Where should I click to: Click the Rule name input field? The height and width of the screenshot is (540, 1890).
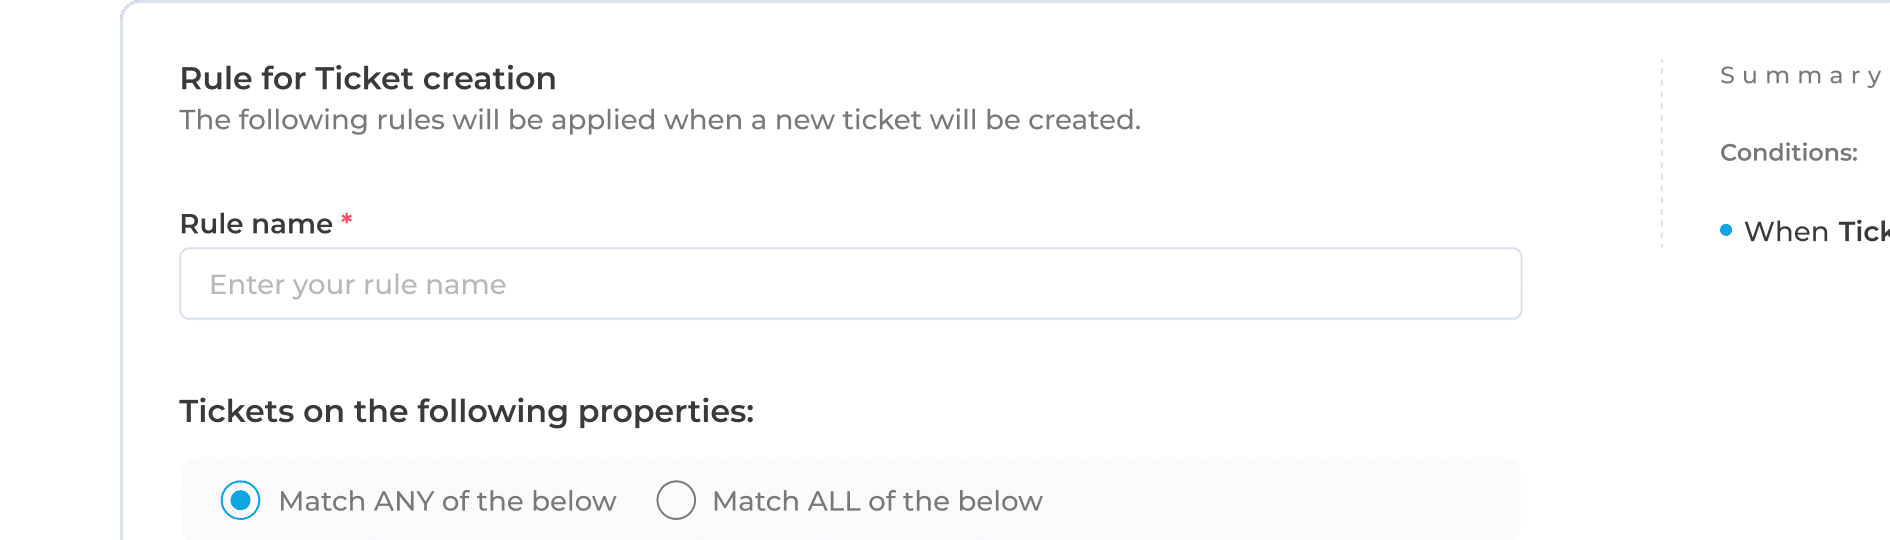(850, 284)
